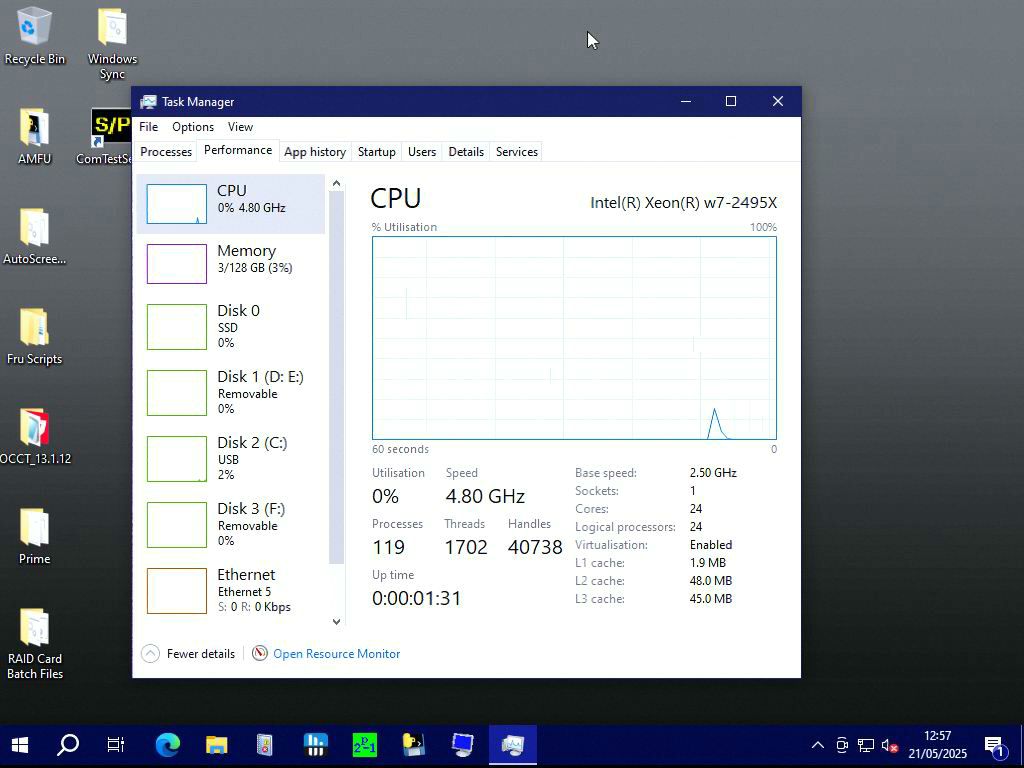Select Memory in the performance sidebar
The height and width of the screenshot is (768, 1024).
231,263
